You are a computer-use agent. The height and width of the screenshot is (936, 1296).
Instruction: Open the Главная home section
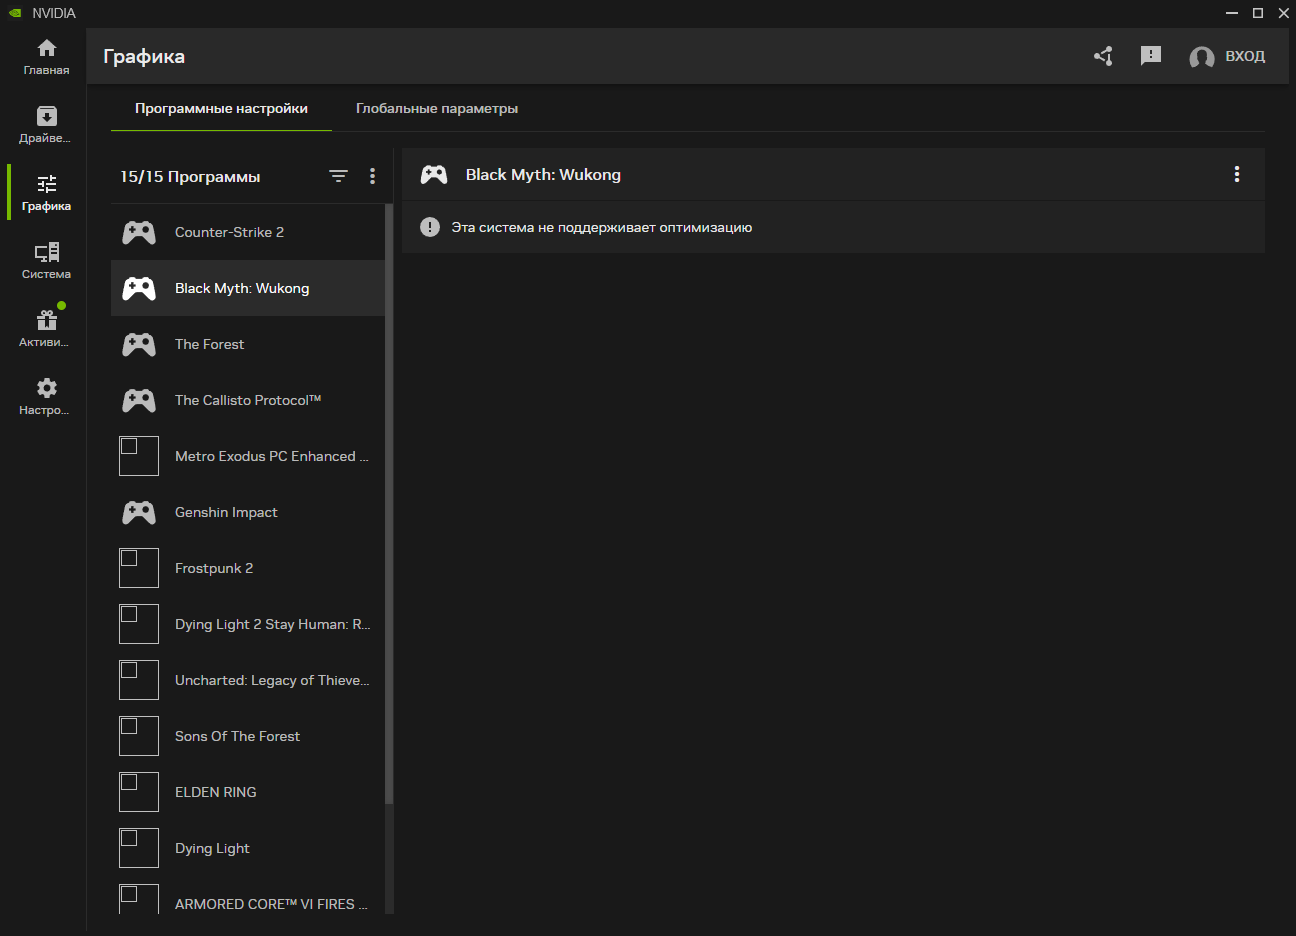click(46, 57)
